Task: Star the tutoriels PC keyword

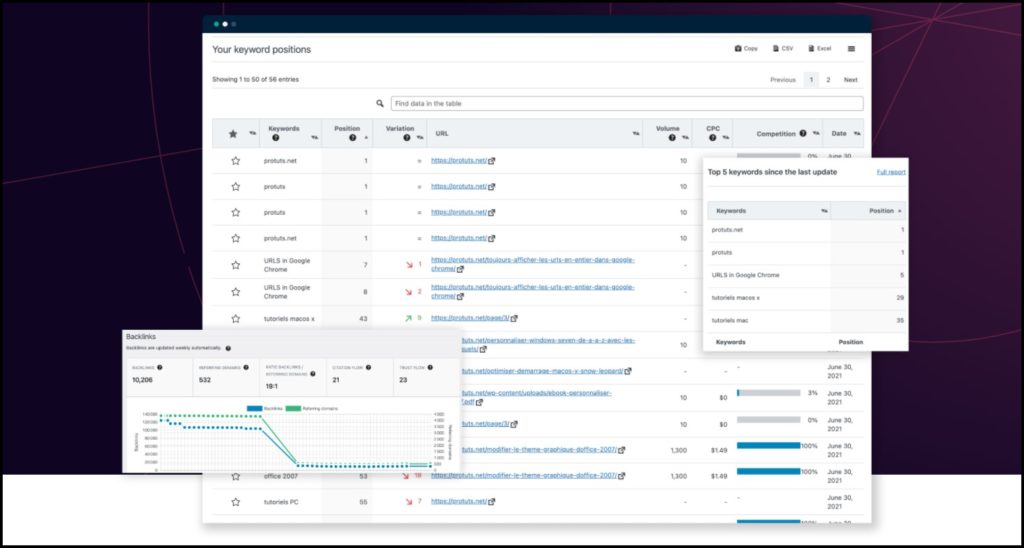Action: click(x=236, y=502)
